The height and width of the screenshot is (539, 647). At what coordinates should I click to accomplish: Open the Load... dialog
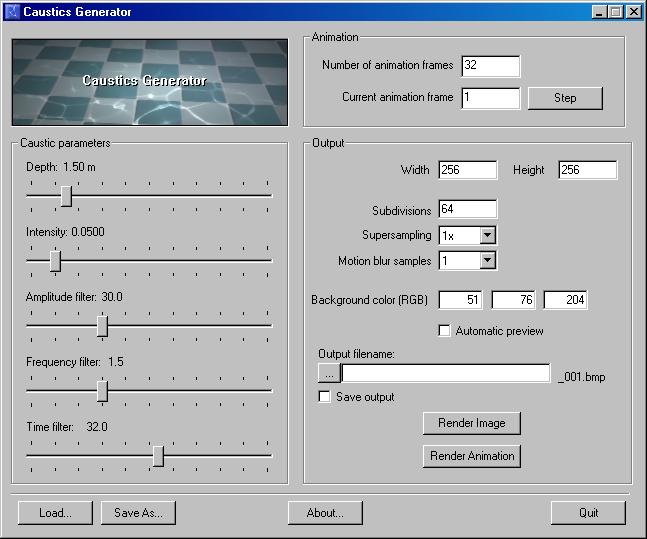(55, 513)
